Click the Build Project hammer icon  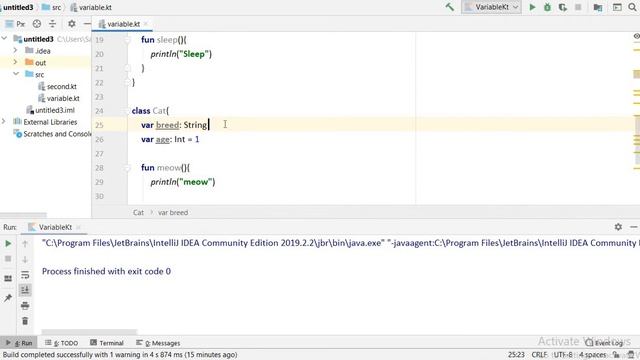450,7
